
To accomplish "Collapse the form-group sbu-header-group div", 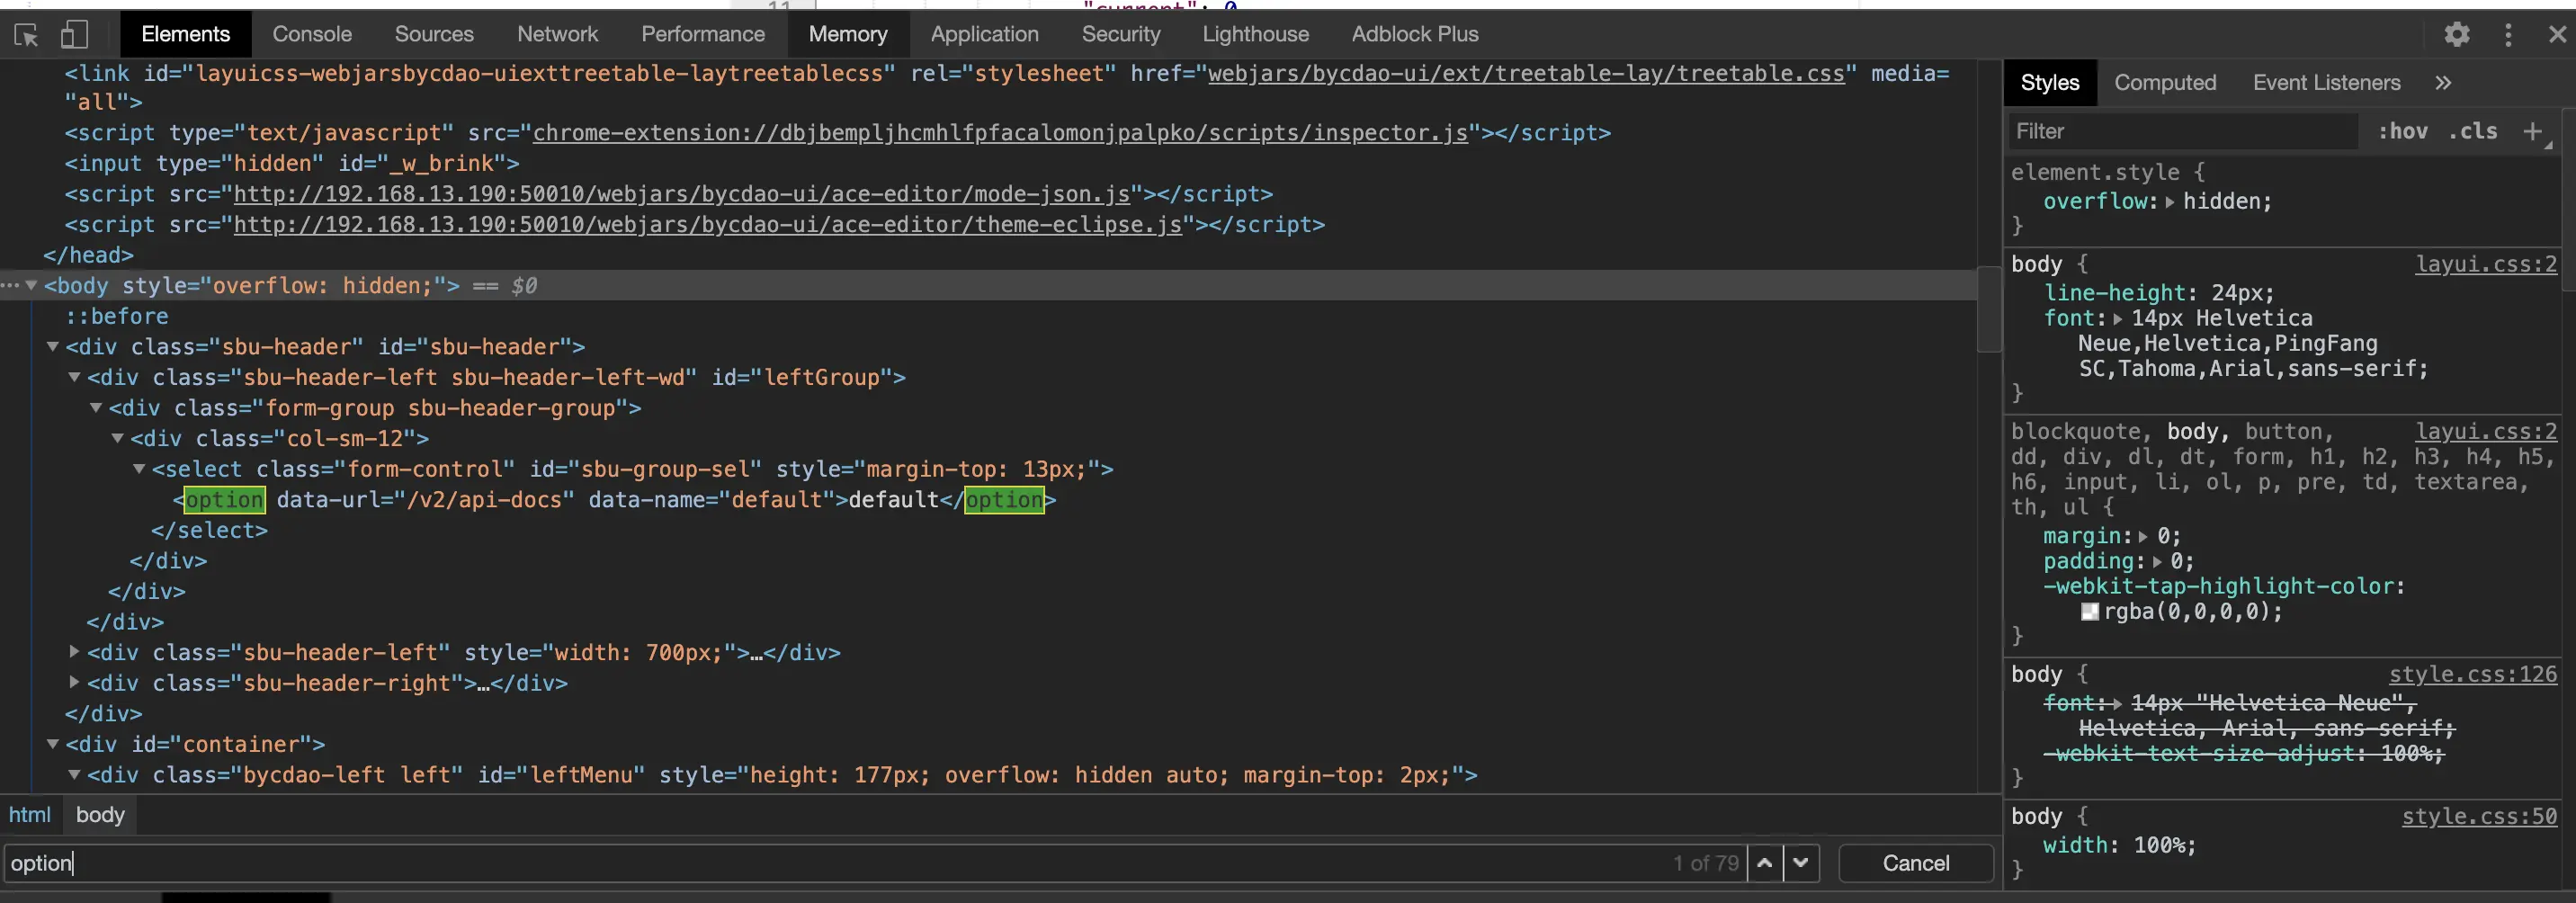I will 96,408.
